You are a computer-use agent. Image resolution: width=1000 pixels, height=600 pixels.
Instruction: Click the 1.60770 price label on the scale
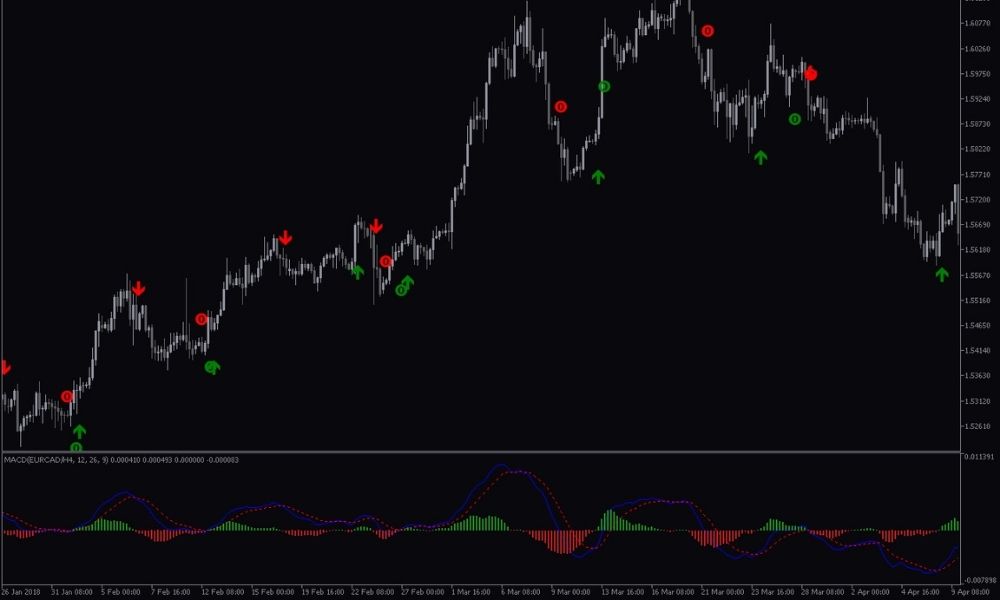(976, 23)
